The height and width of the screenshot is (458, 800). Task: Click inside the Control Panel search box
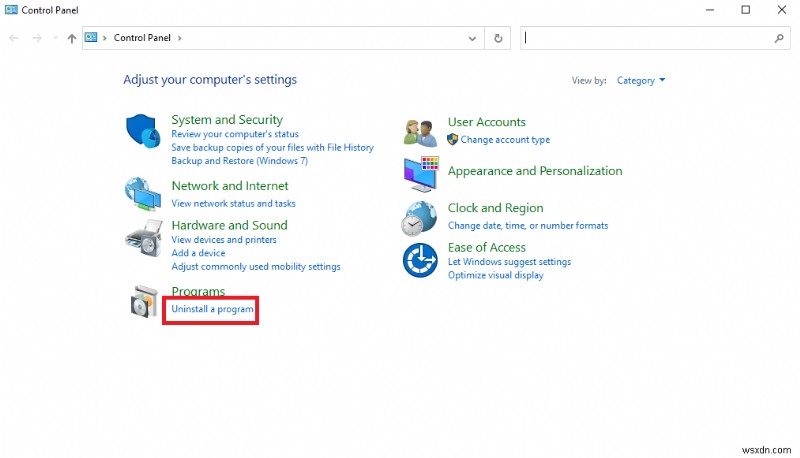click(x=650, y=38)
